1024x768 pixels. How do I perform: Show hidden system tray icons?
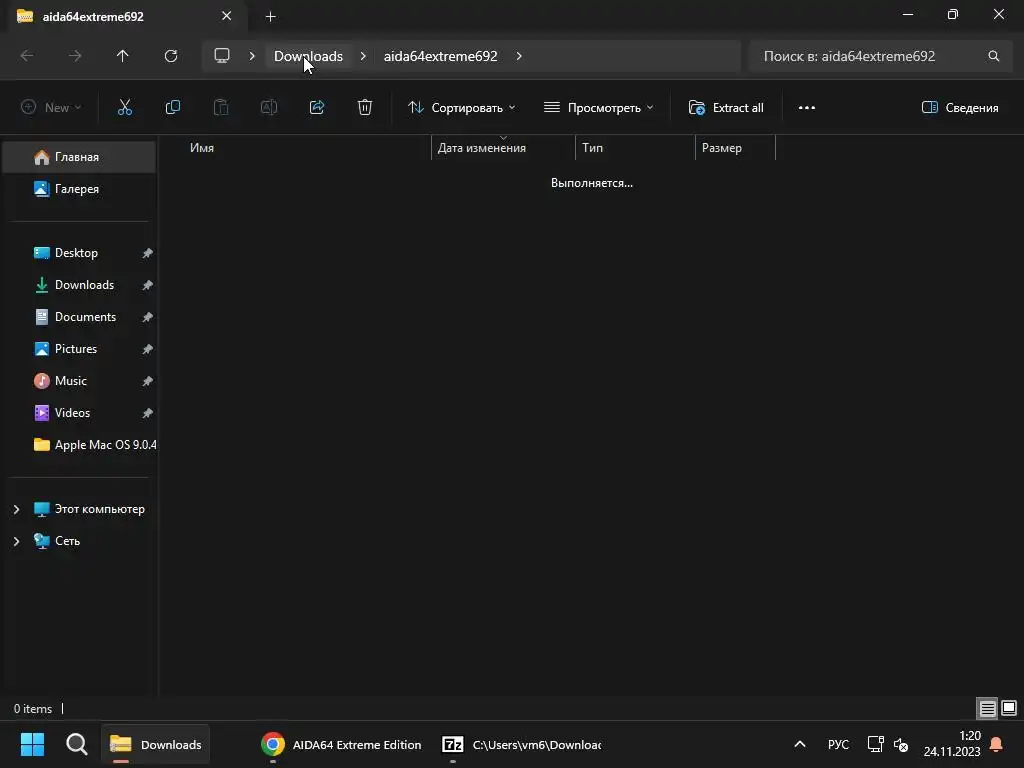pos(799,744)
